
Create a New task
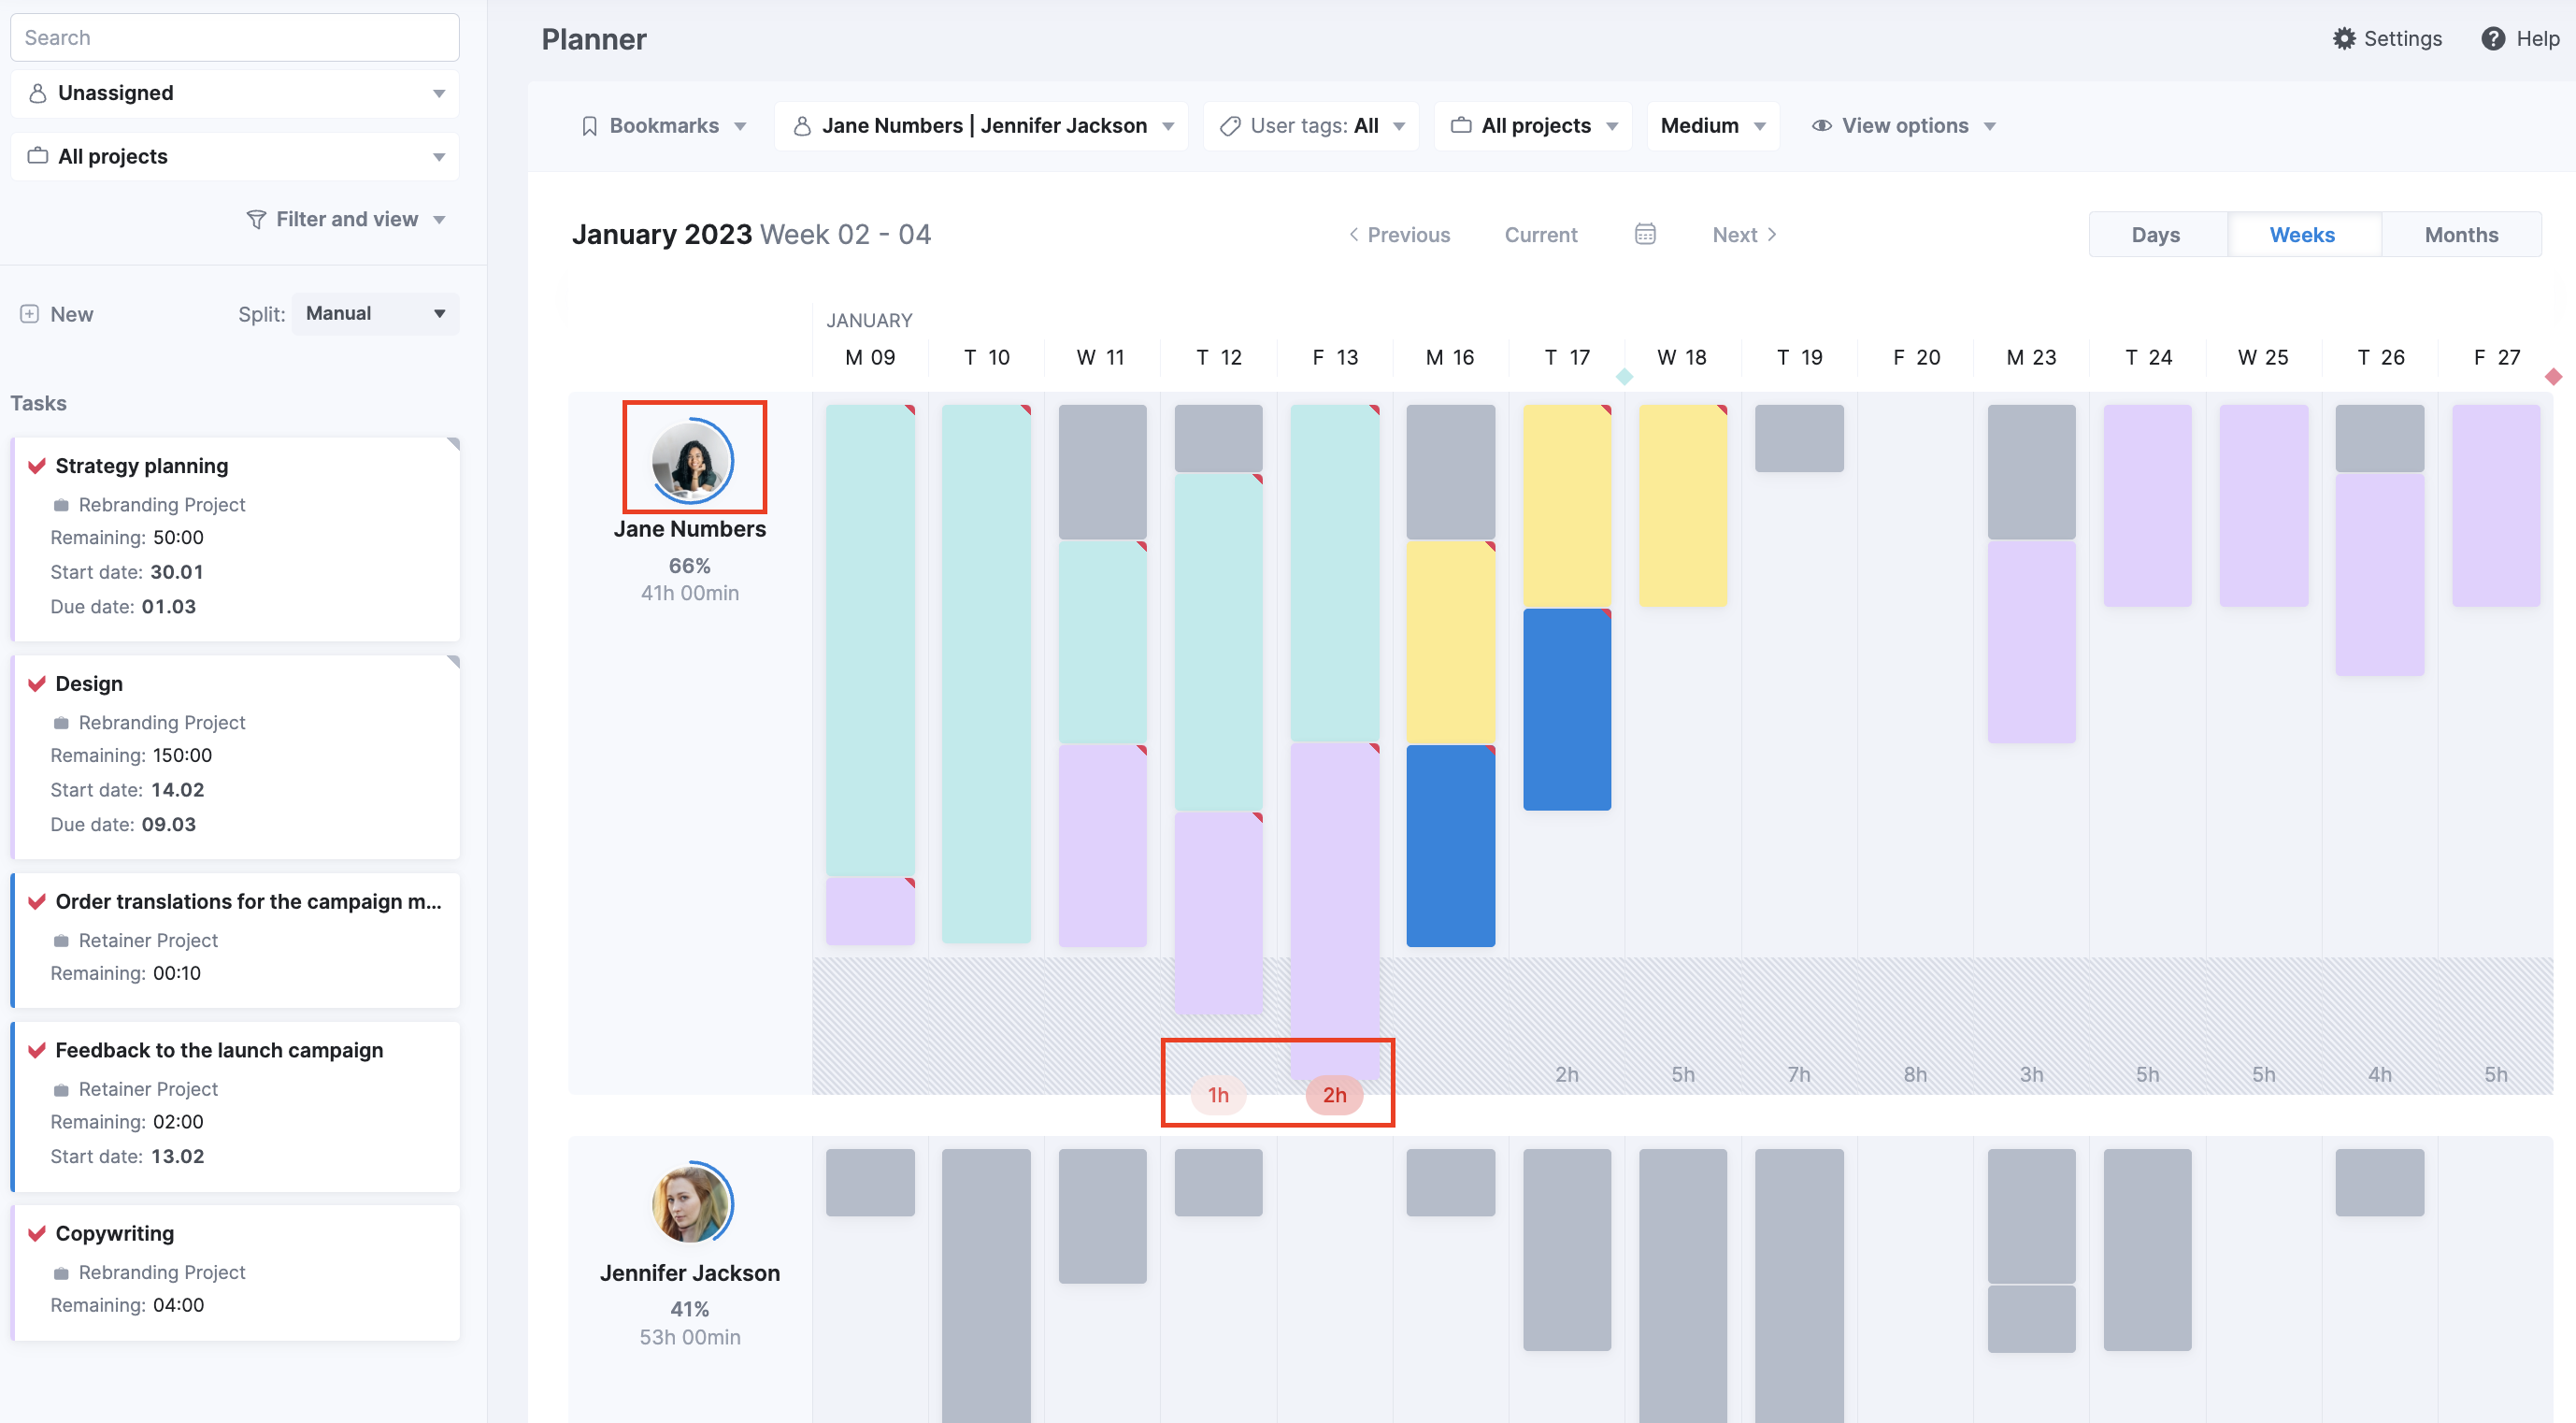click(57, 314)
